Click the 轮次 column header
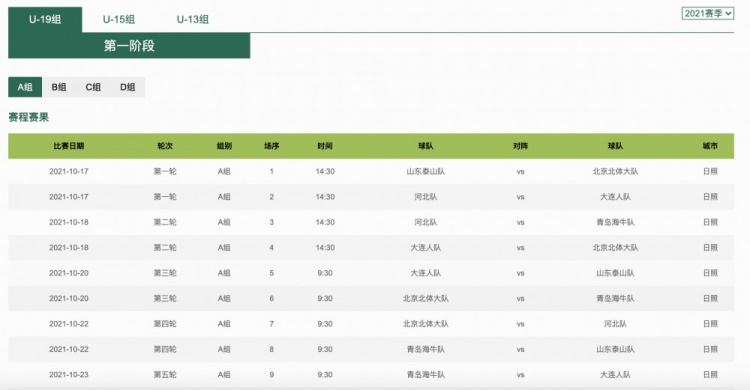The image size is (750, 390). coord(165,146)
